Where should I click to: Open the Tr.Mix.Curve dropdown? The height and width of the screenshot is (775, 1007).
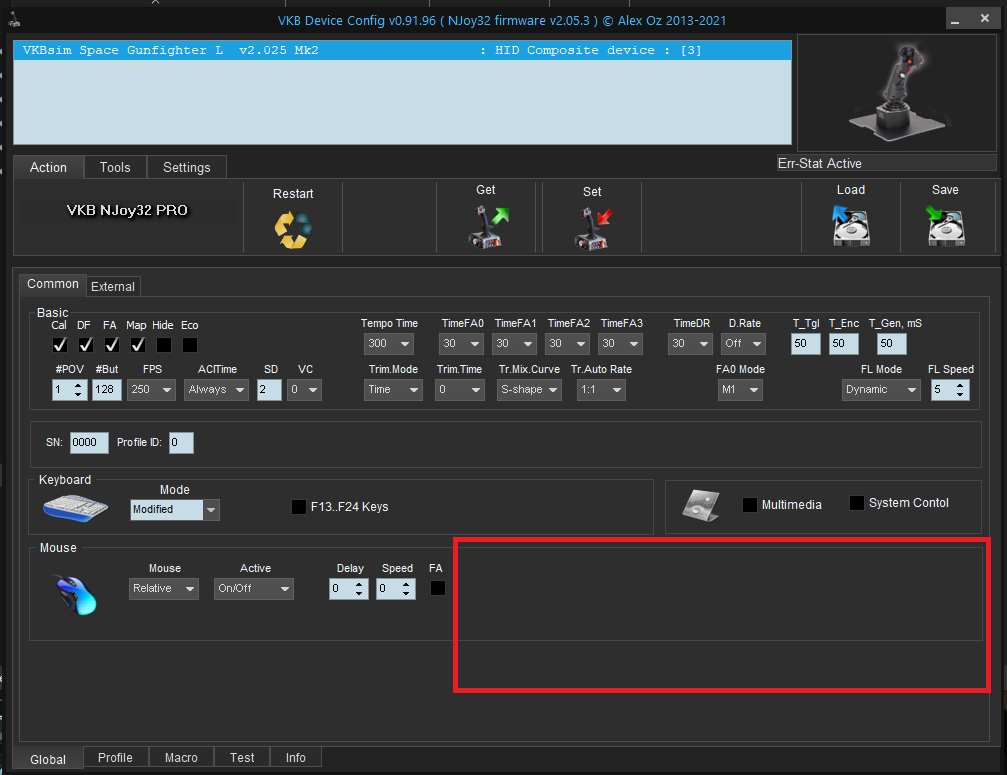pyautogui.click(x=529, y=390)
